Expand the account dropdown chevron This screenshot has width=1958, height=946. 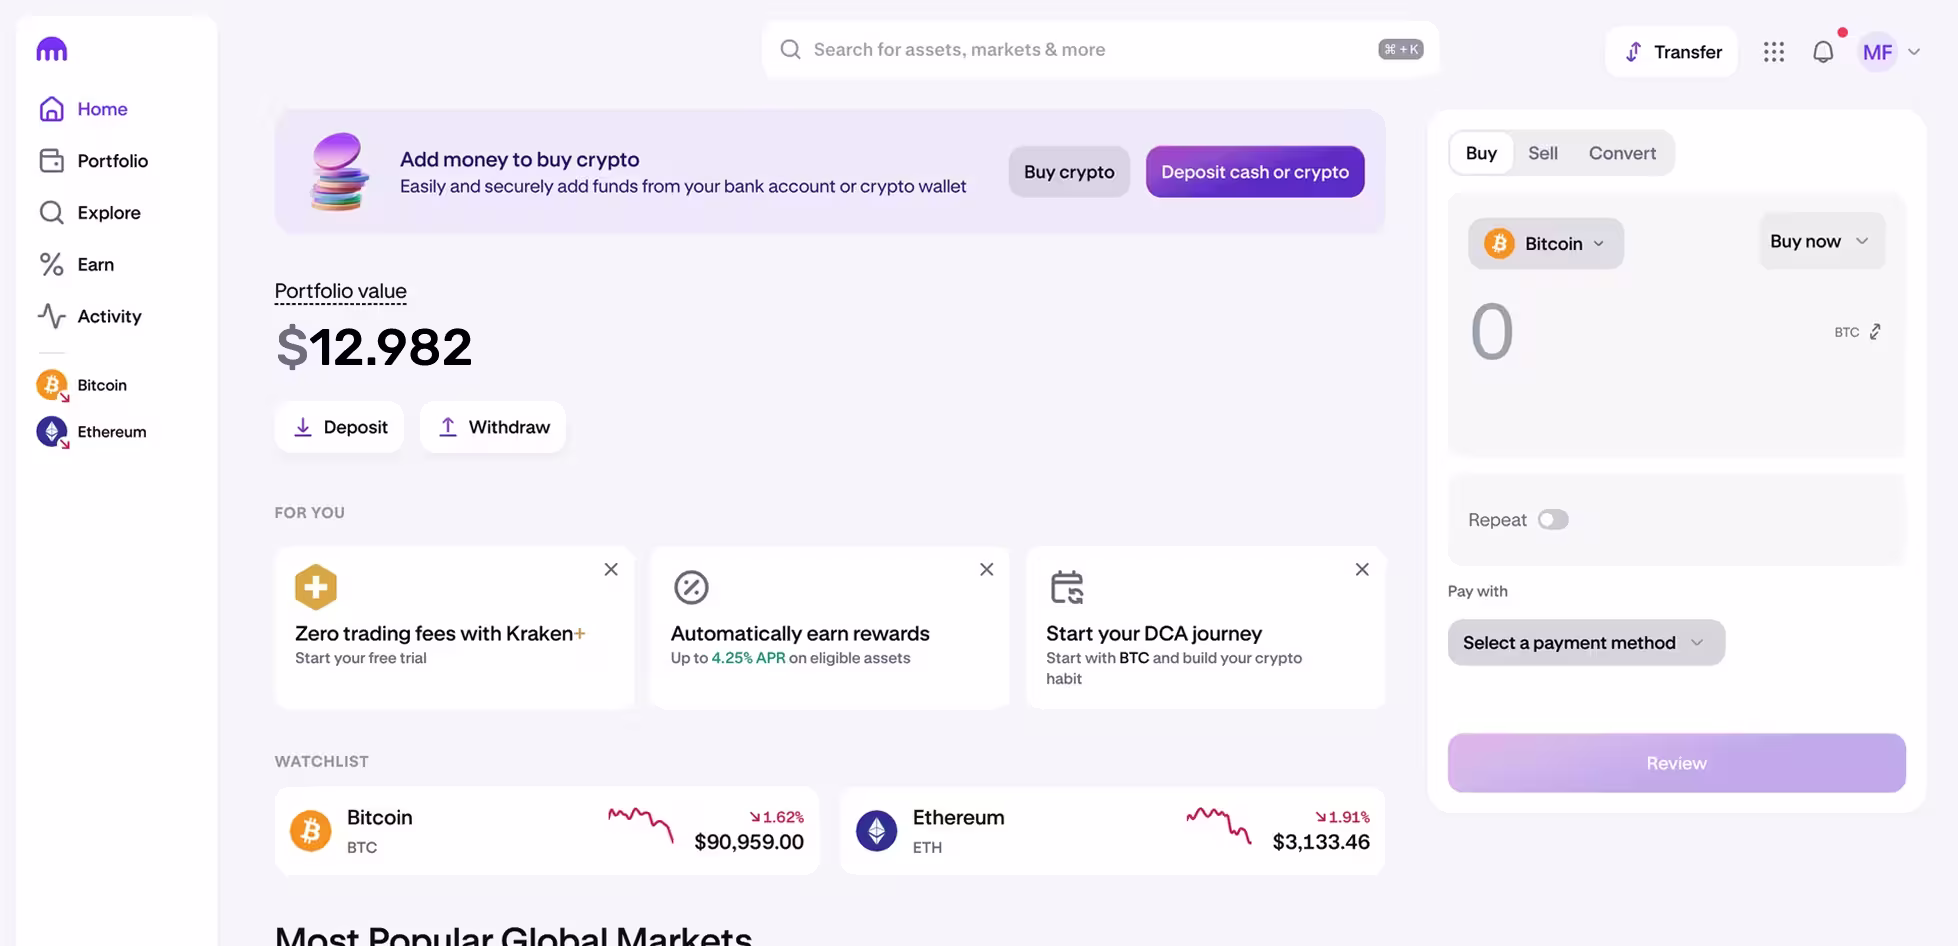click(x=1914, y=52)
